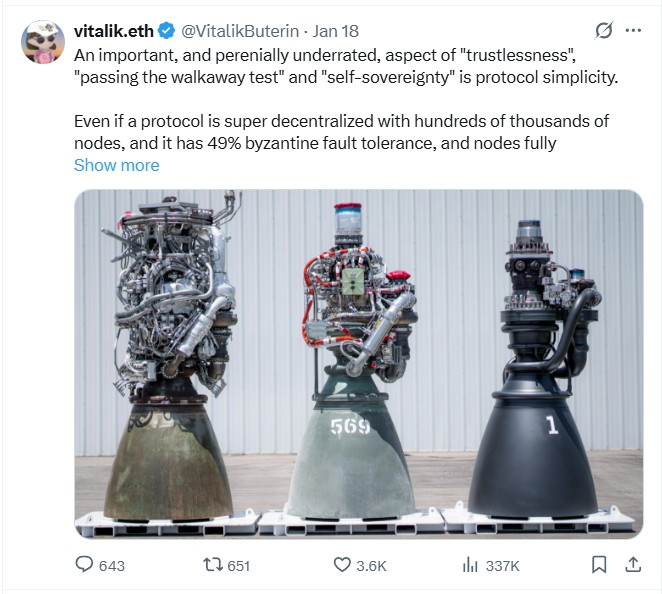Bookmark this tweet

pyautogui.click(x=599, y=564)
